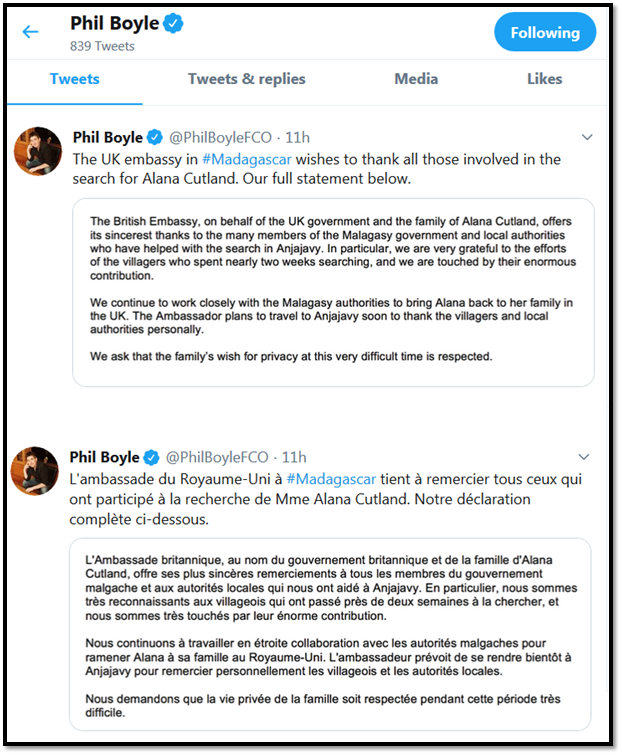622x755 pixels.
Task: Go back using the left arrow icon
Action: [30, 32]
